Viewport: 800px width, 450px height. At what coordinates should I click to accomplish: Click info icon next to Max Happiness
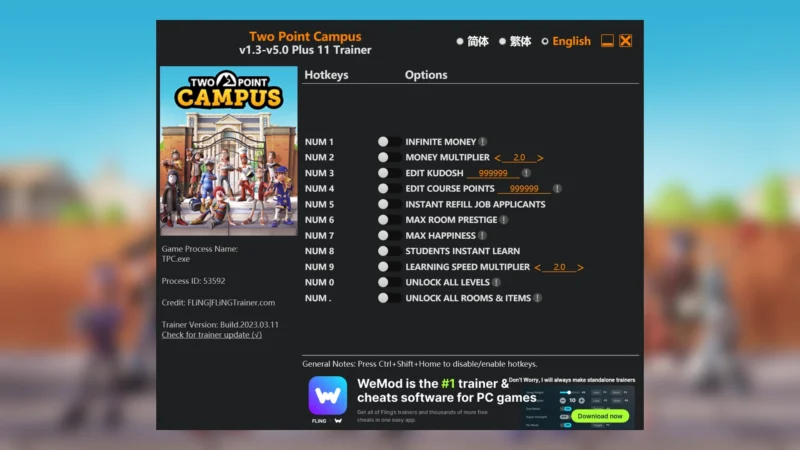point(482,236)
